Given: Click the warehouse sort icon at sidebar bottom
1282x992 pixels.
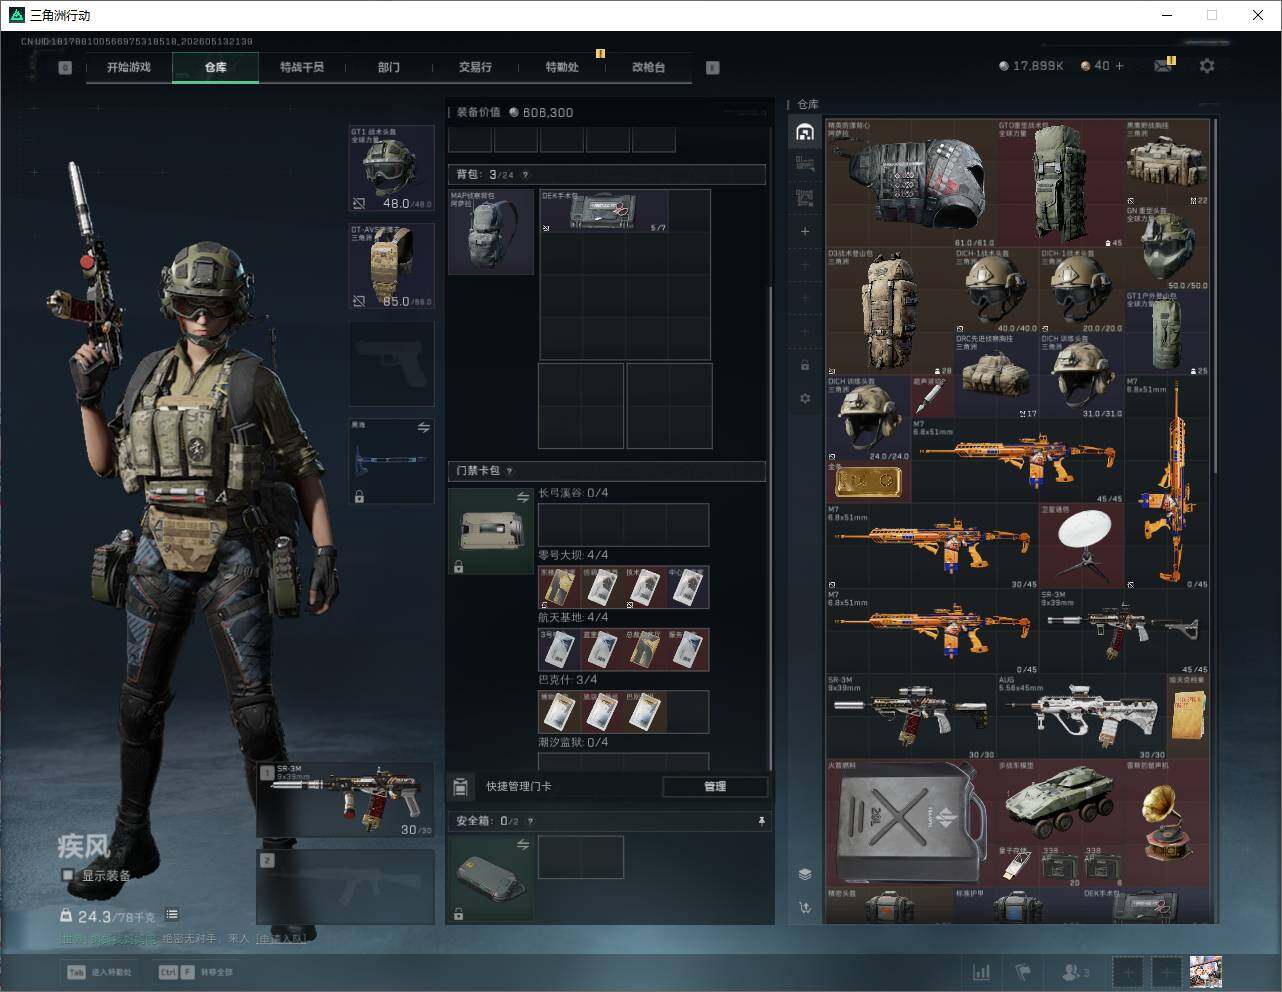Looking at the screenshot, I should coord(805,908).
